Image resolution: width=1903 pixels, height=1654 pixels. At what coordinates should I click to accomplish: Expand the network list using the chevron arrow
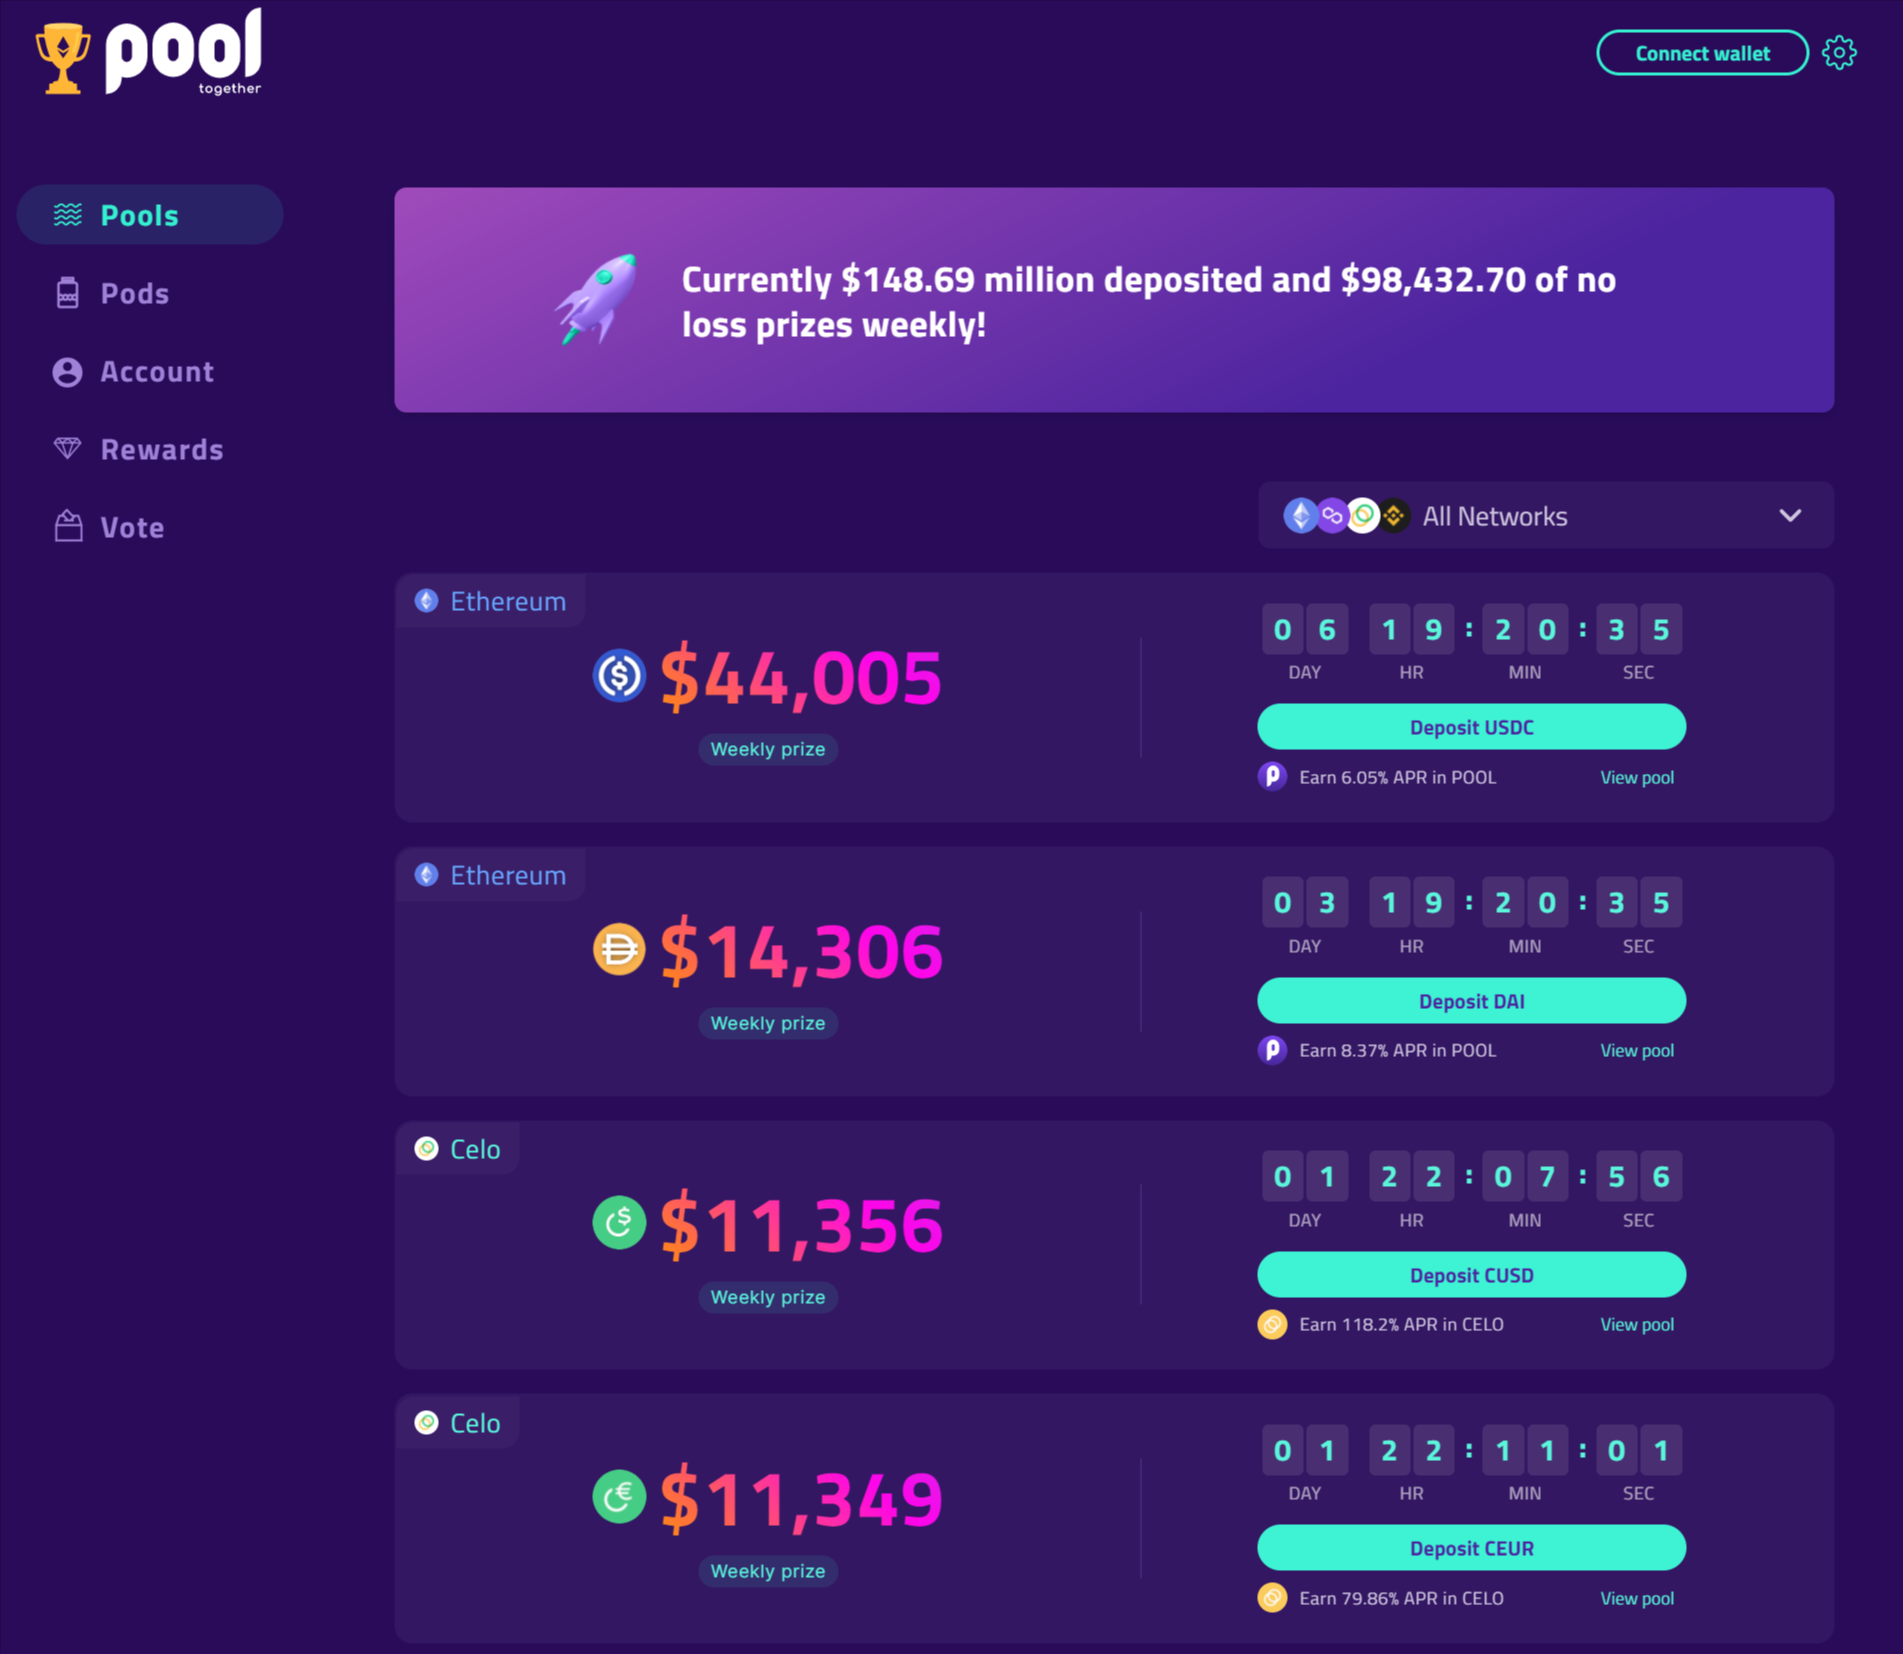tap(1790, 516)
